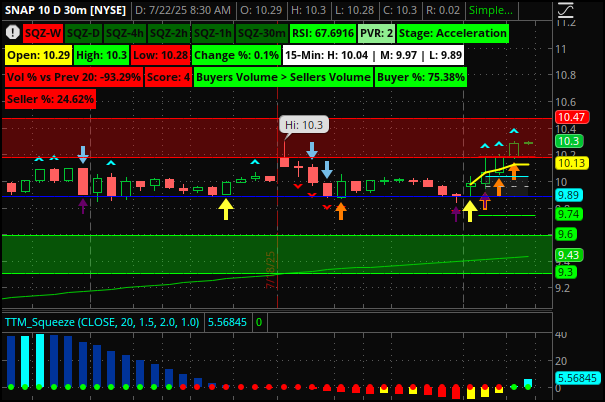Click the SQZ-2h label

169,33
